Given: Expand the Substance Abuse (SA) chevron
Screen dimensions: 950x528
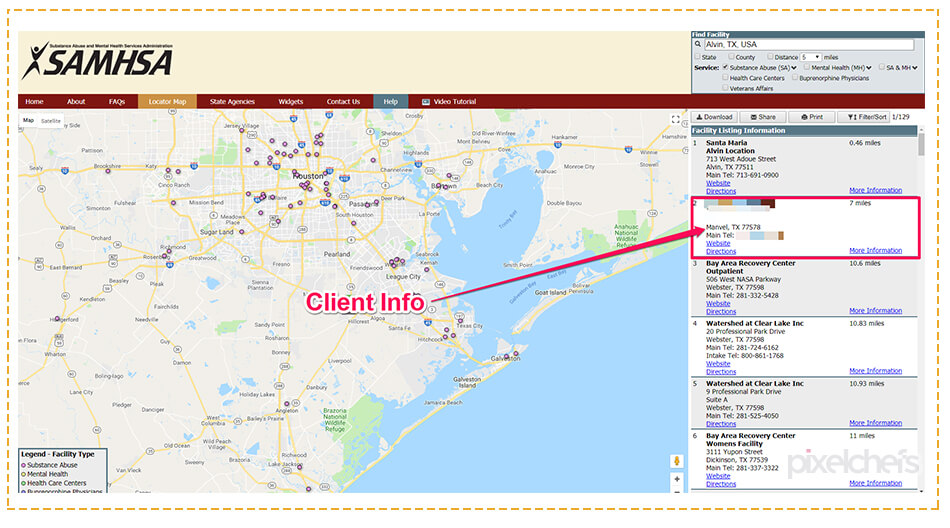Looking at the screenshot, I should [x=794, y=68].
